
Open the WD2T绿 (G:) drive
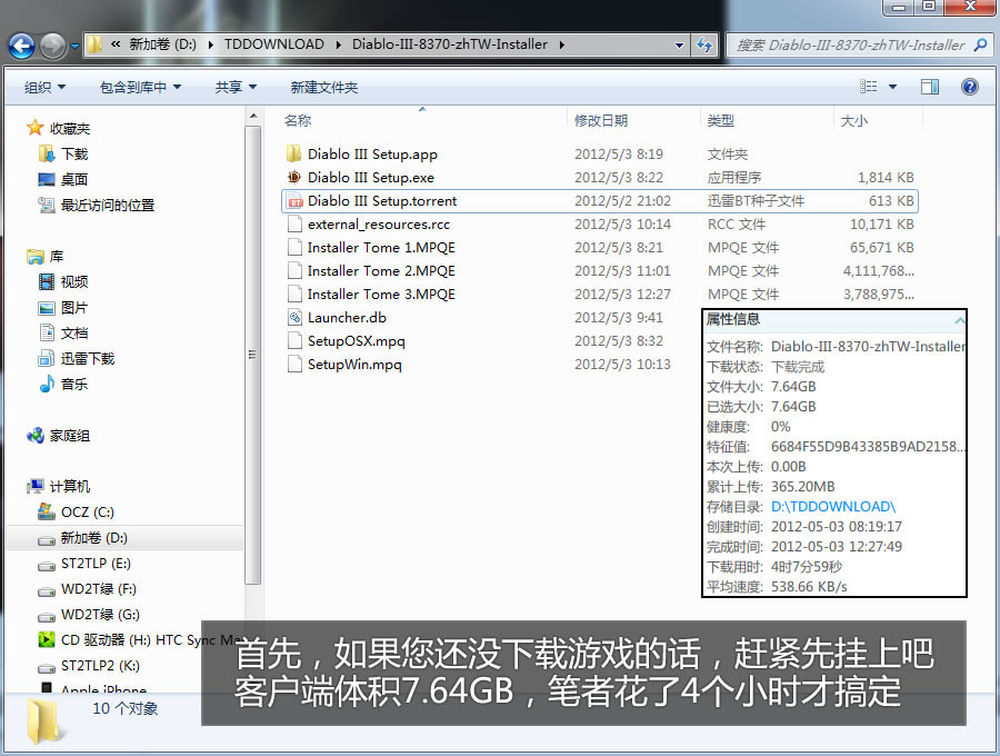(x=99, y=614)
